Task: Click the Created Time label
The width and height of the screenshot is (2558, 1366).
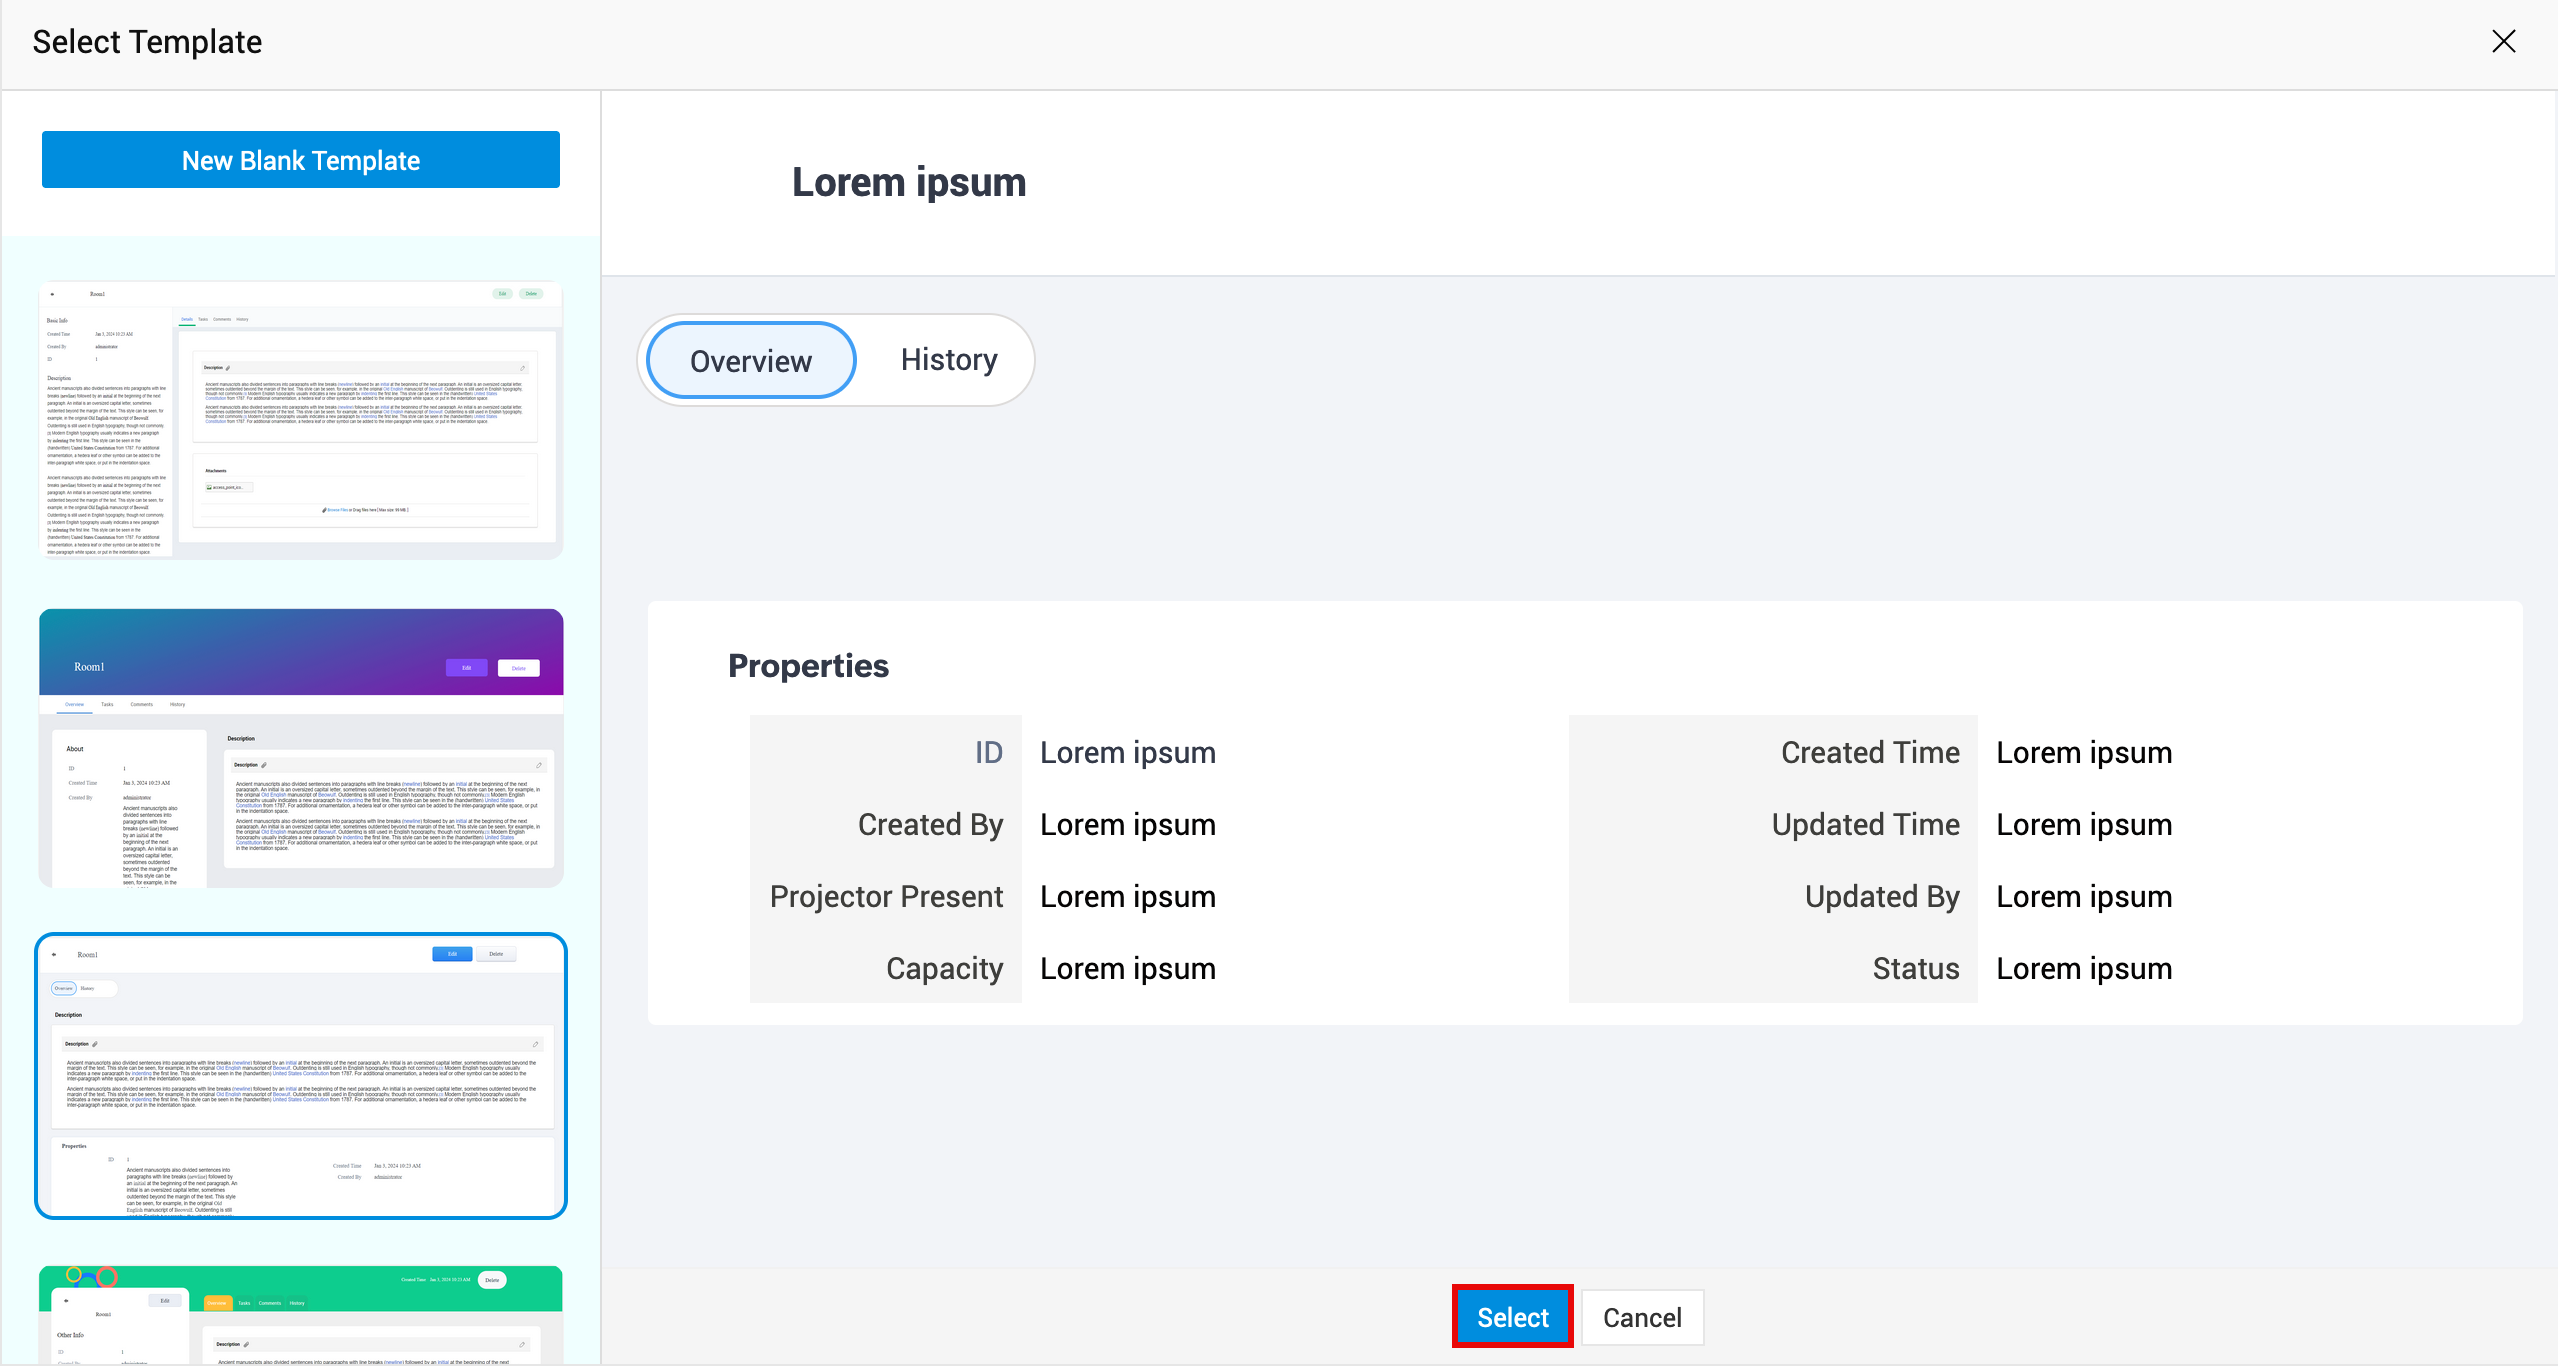Action: [x=1870, y=752]
